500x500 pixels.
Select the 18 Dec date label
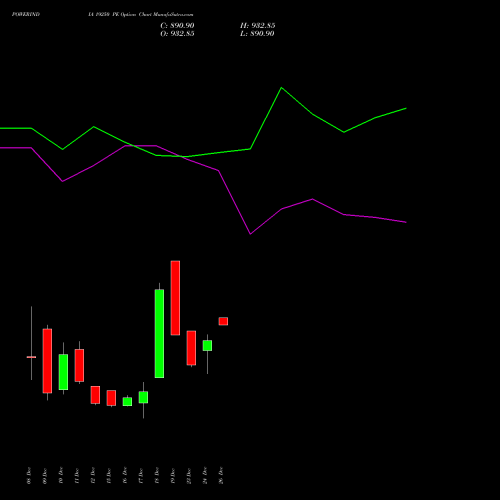tap(157, 476)
